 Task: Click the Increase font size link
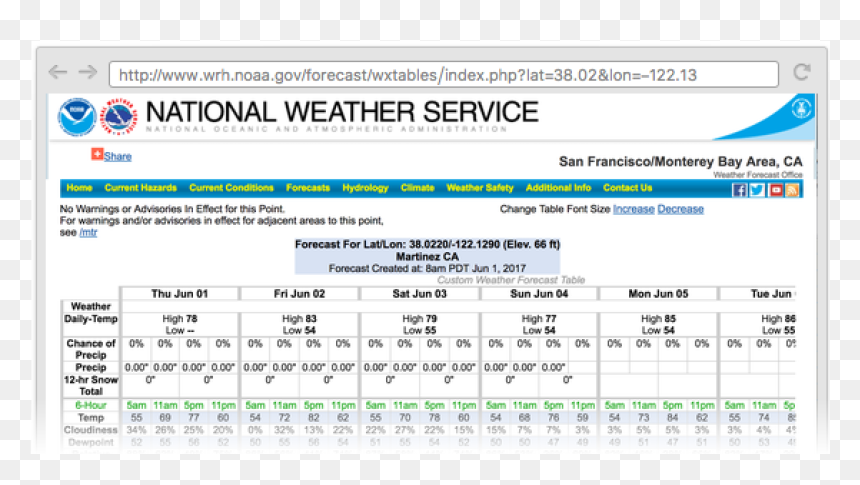click(633, 209)
